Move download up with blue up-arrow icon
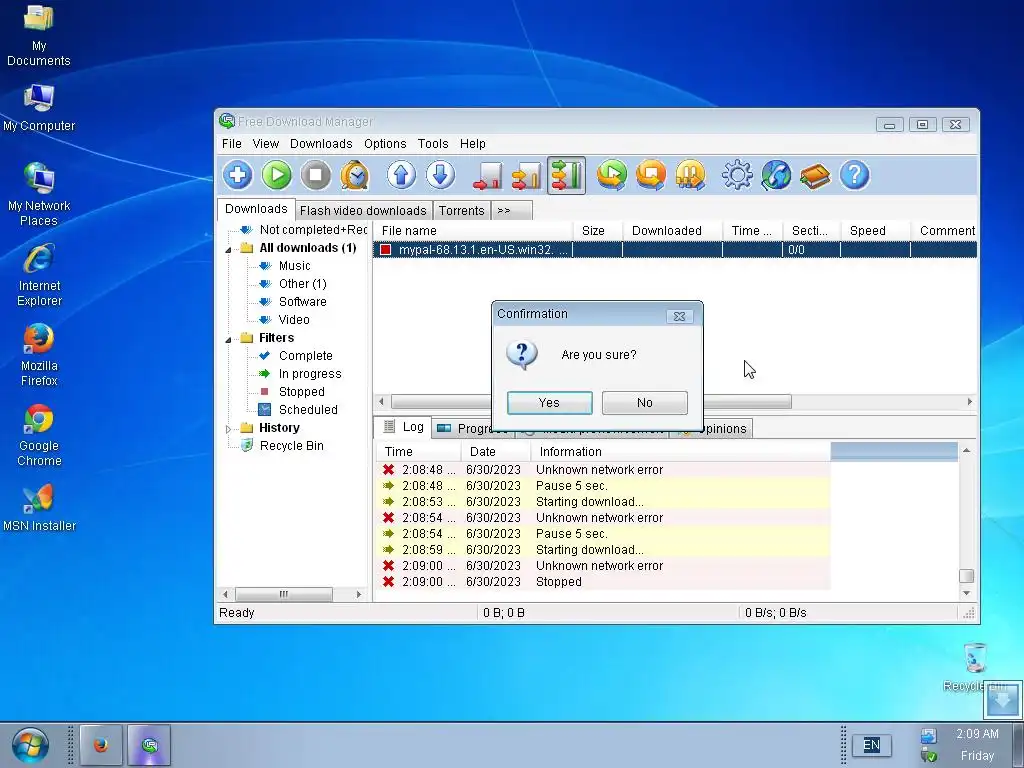The image size is (1024, 768). (x=402, y=175)
